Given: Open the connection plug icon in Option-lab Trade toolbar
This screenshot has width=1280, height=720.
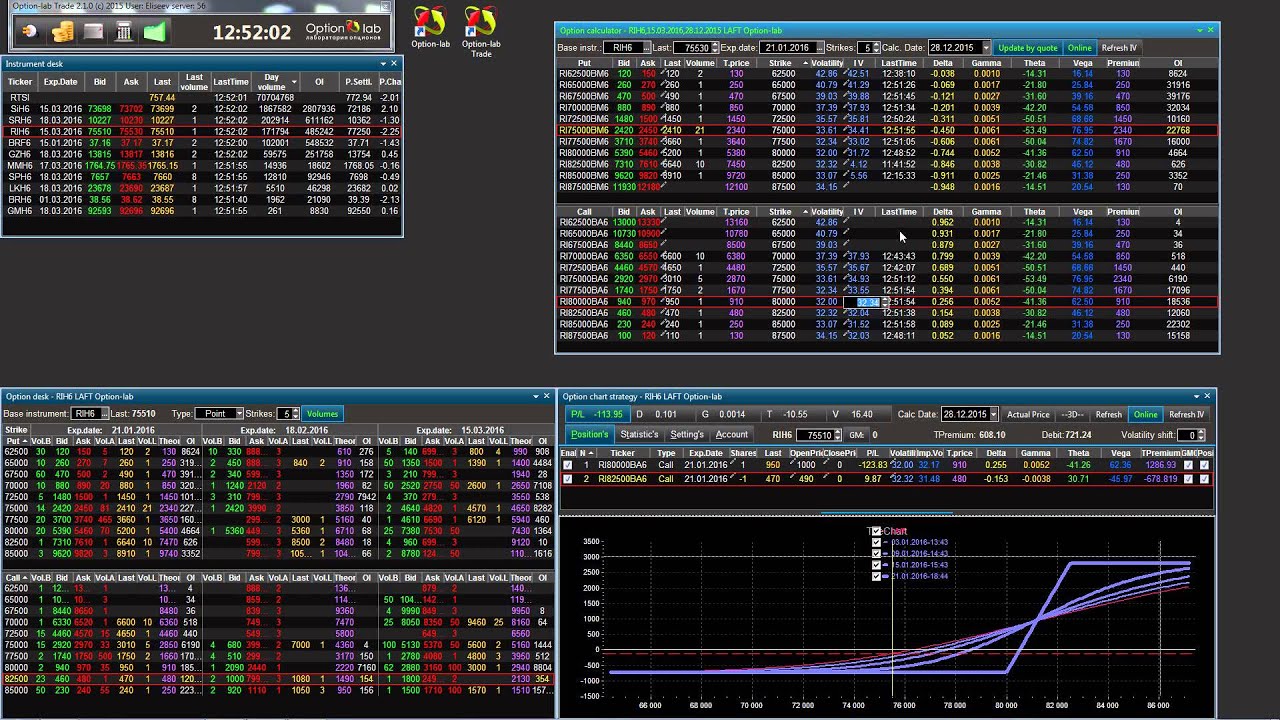Looking at the screenshot, I should click(x=29, y=31).
